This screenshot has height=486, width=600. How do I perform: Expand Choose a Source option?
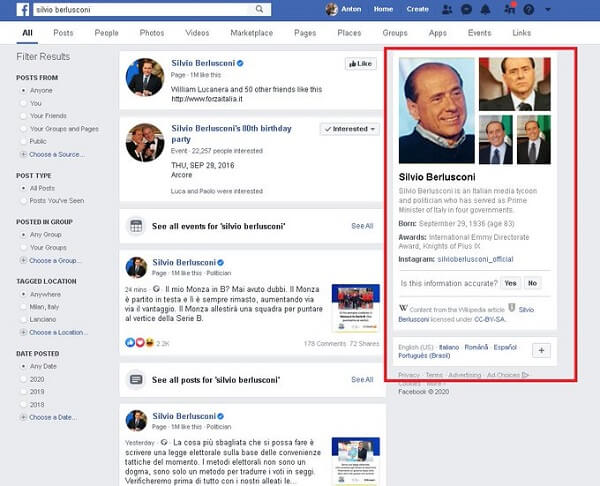pos(57,154)
